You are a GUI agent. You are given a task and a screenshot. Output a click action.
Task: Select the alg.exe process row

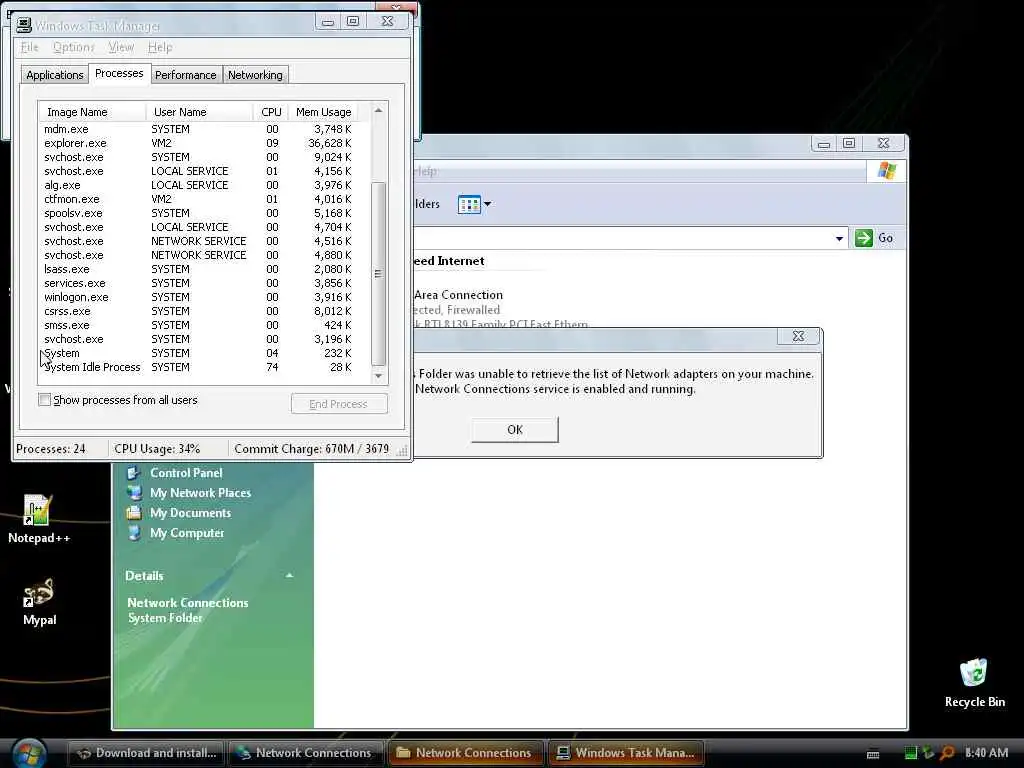(199, 185)
